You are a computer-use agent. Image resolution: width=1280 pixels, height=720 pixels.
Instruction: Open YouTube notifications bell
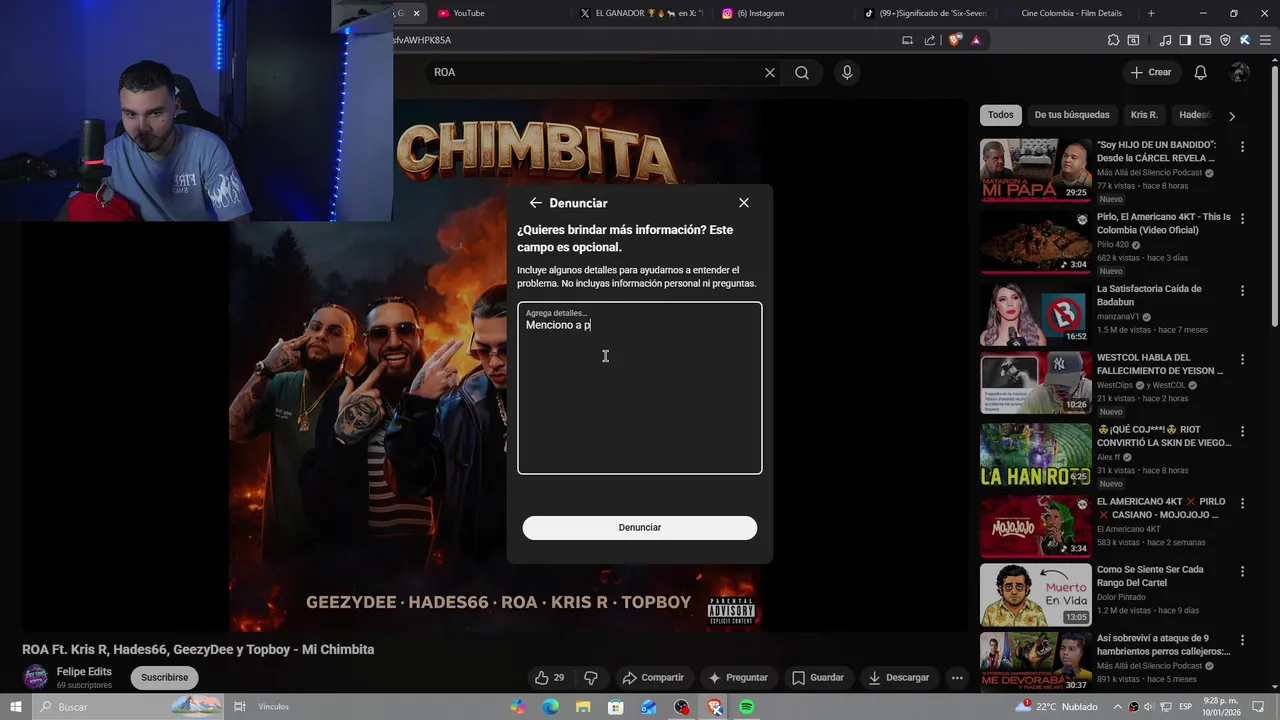point(1201,72)
